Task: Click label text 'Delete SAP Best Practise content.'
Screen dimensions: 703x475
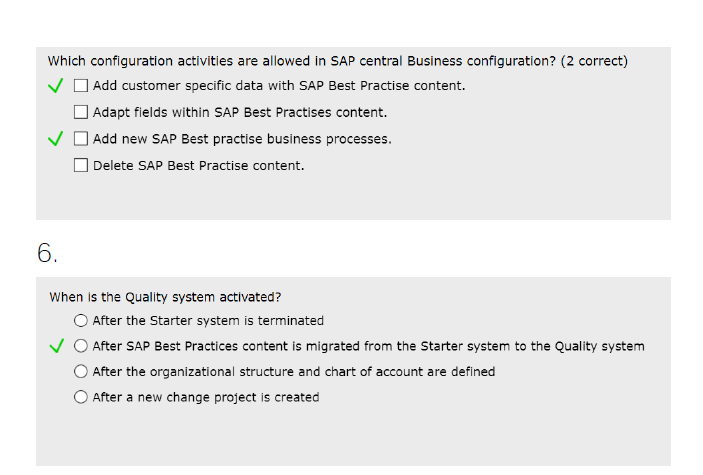Action: (x=199, y=166)
